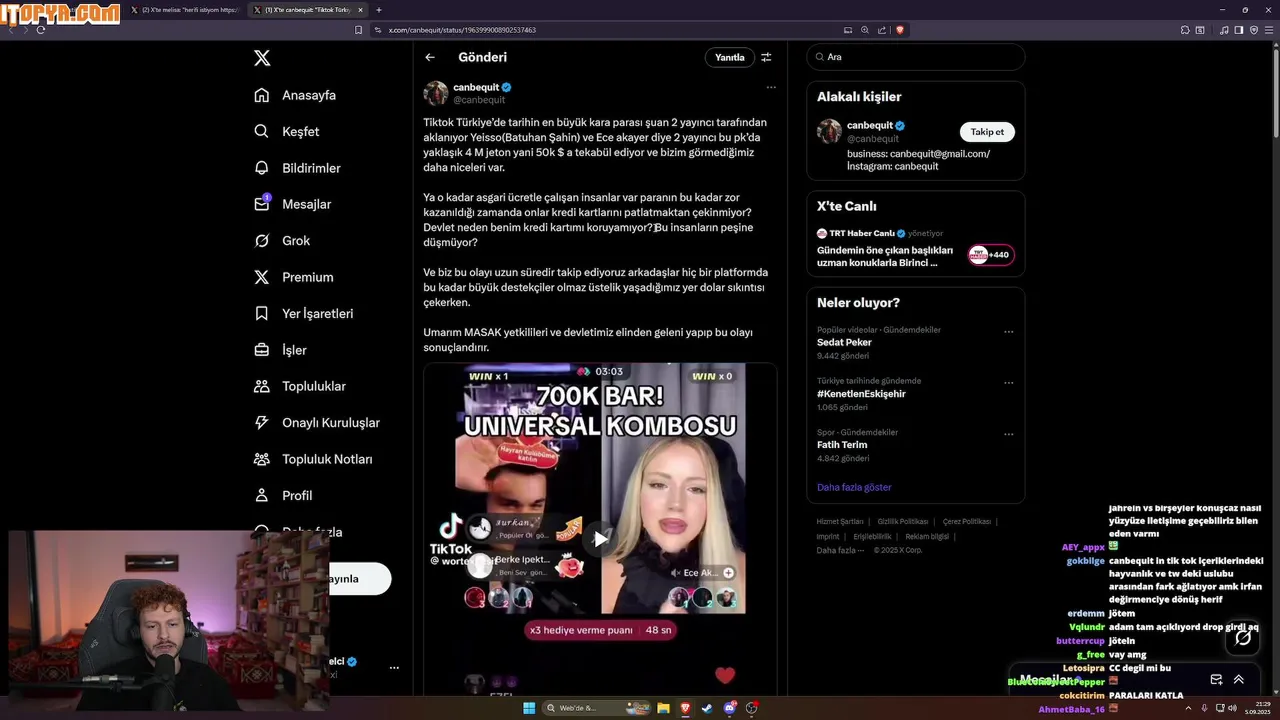Bookmark this page in address bar
Image resolution: width=1280 pixels, height=720 pixels.
(358, 30)
